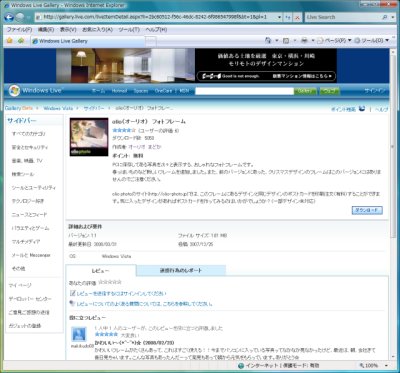Click the Home icon in command bar
This screenshot has height=373, width=400.
(268, 41)
